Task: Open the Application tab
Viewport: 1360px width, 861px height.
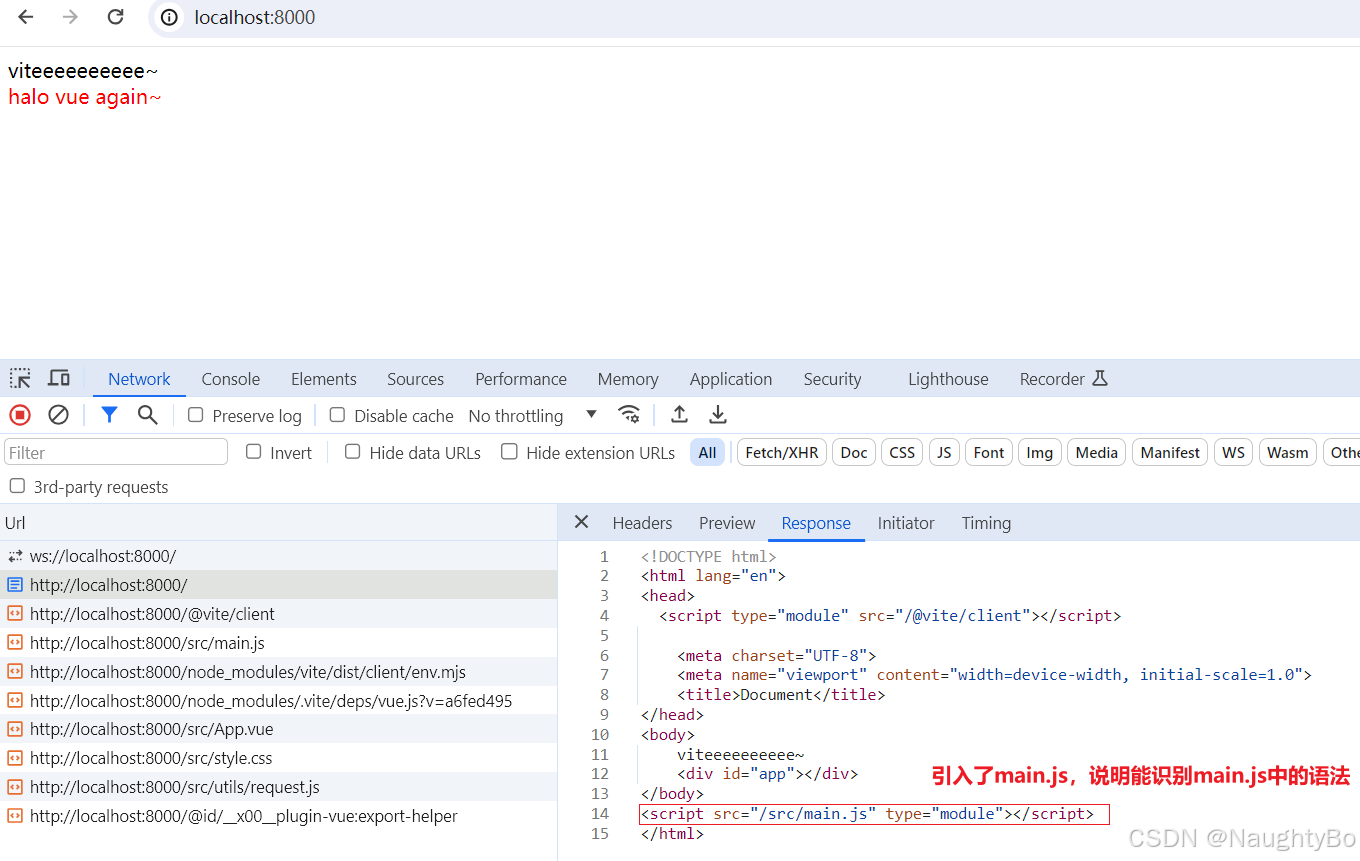Action: [731, 379]
